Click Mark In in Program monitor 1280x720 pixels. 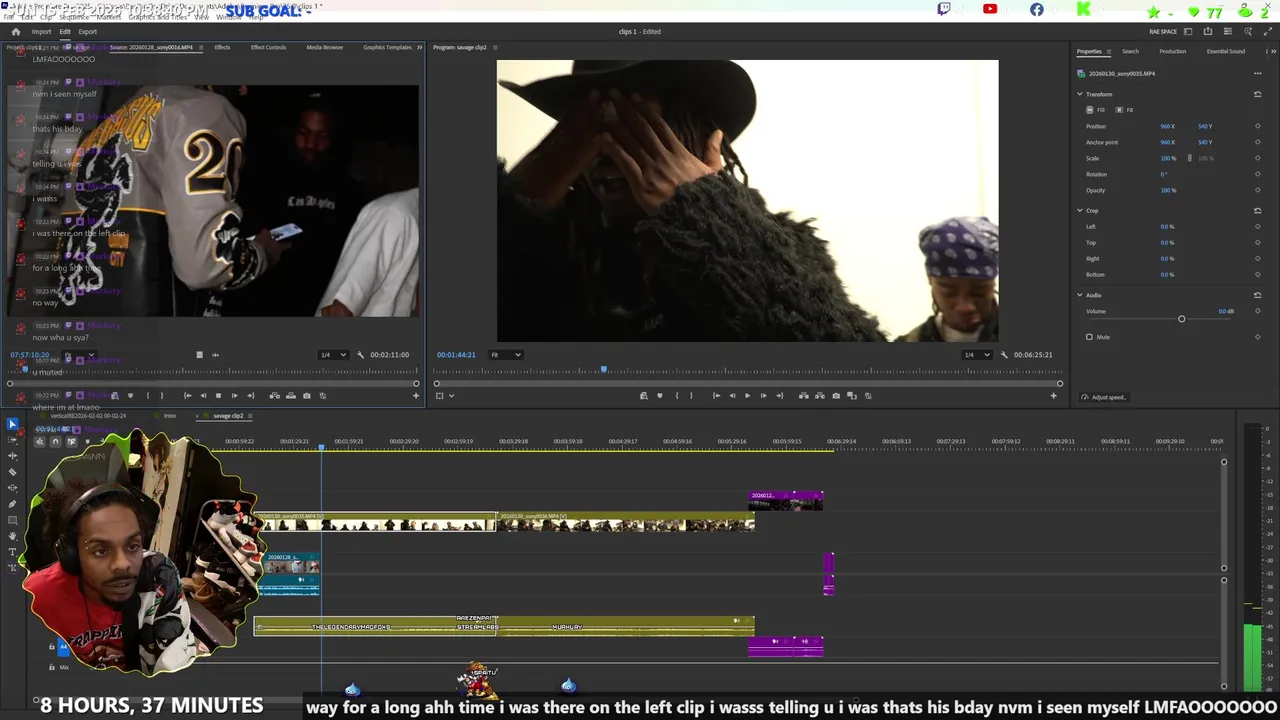(x=677, y=395)
